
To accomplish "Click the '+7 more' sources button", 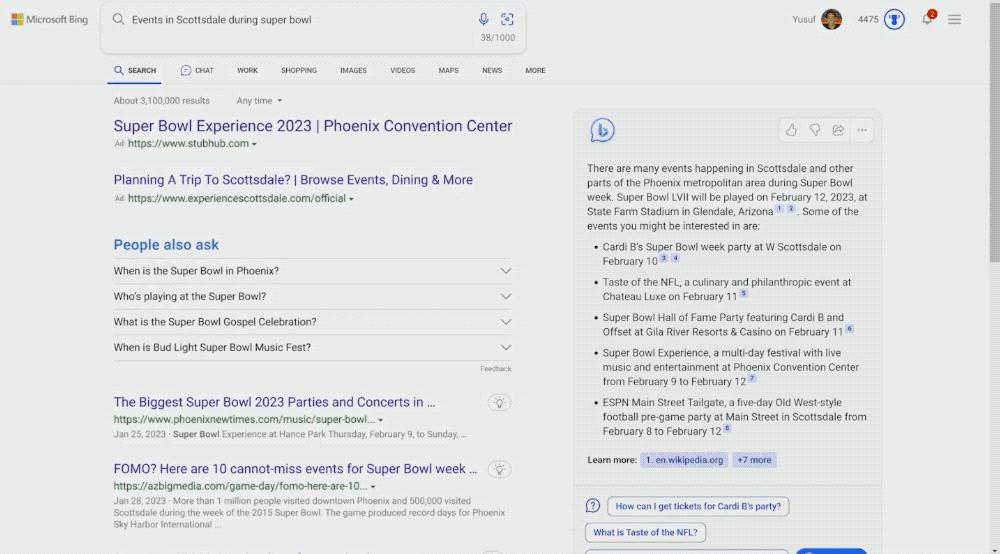I will pos(754,460).
